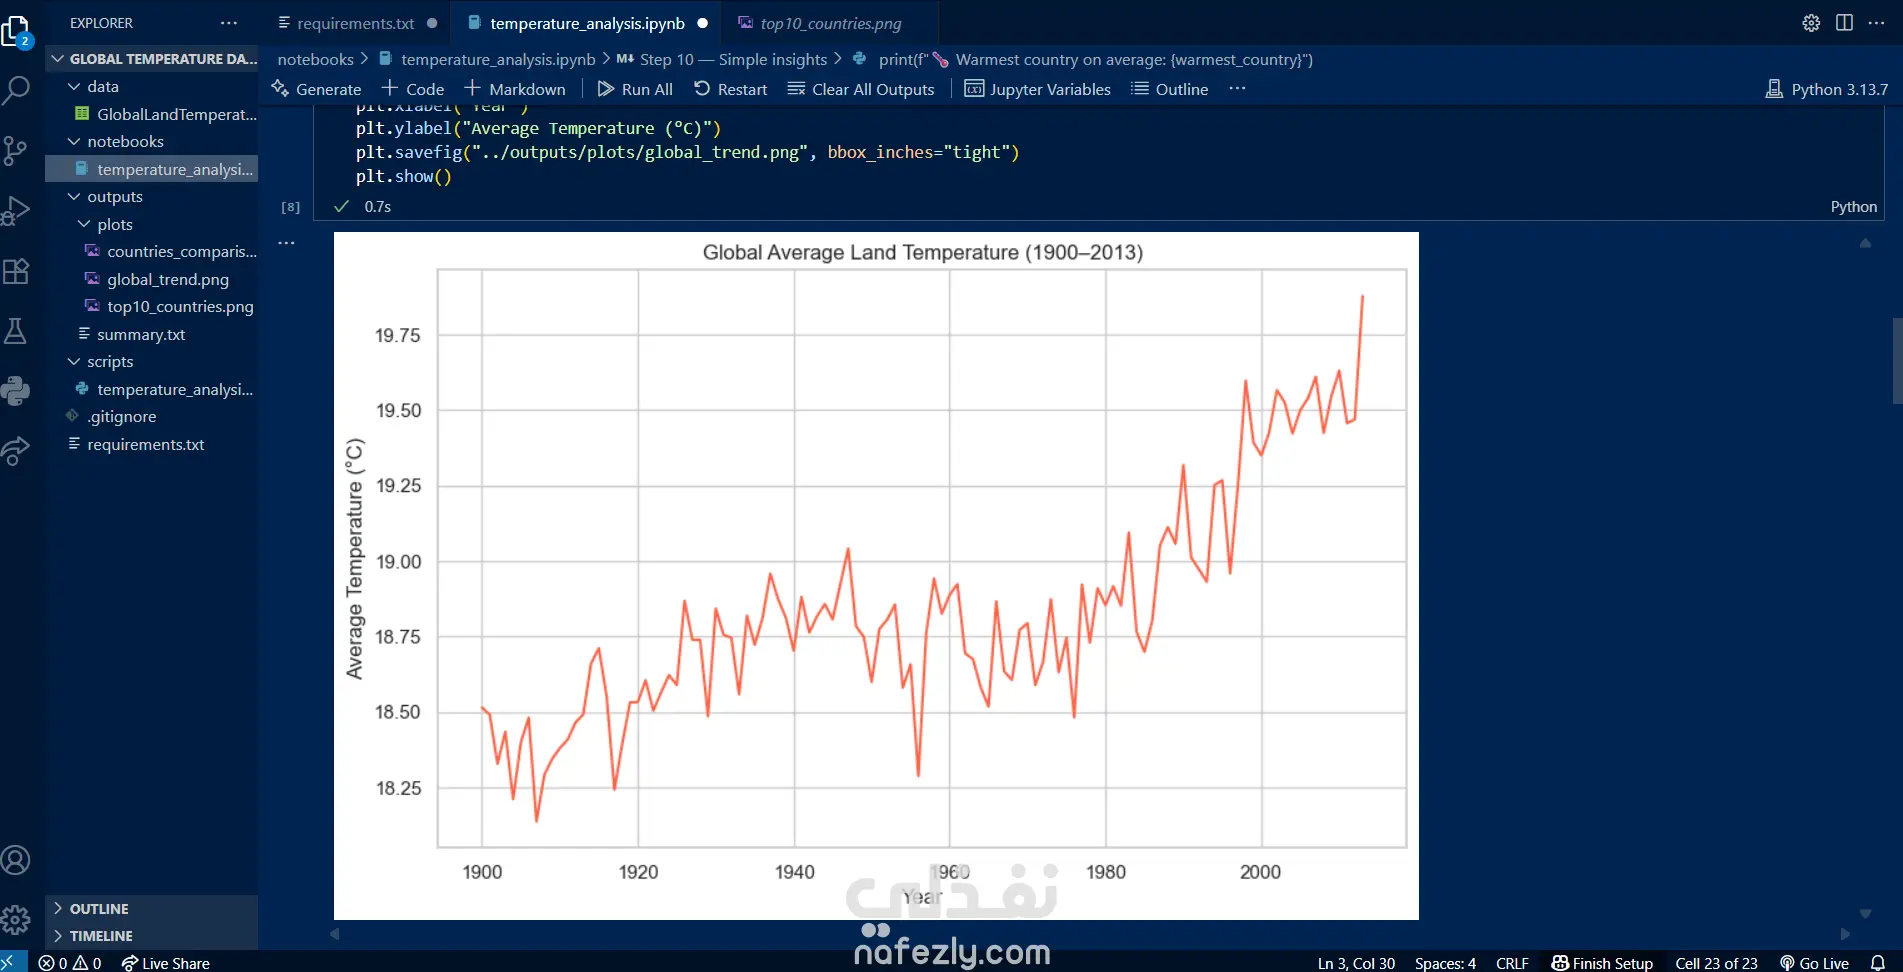The image size is (1903, 972).
Task: Open editor more actions at top right
Action: pyautogui.click(x=1876, y=23)
